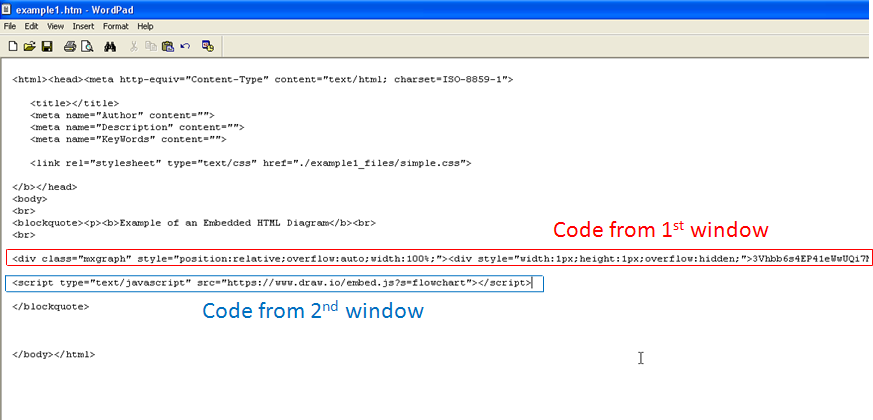Click the meta name="Description" line
This screenshot has width=873, height=420.
tap(138, 128)
